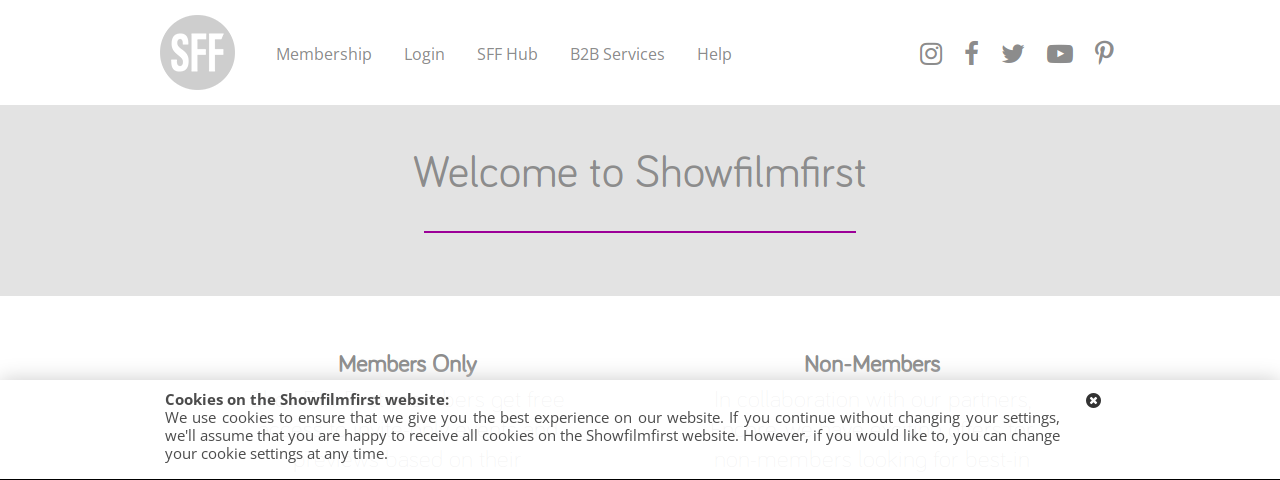Open the YouTube social icon
Screen dimensions: 1280x480
1060,54
